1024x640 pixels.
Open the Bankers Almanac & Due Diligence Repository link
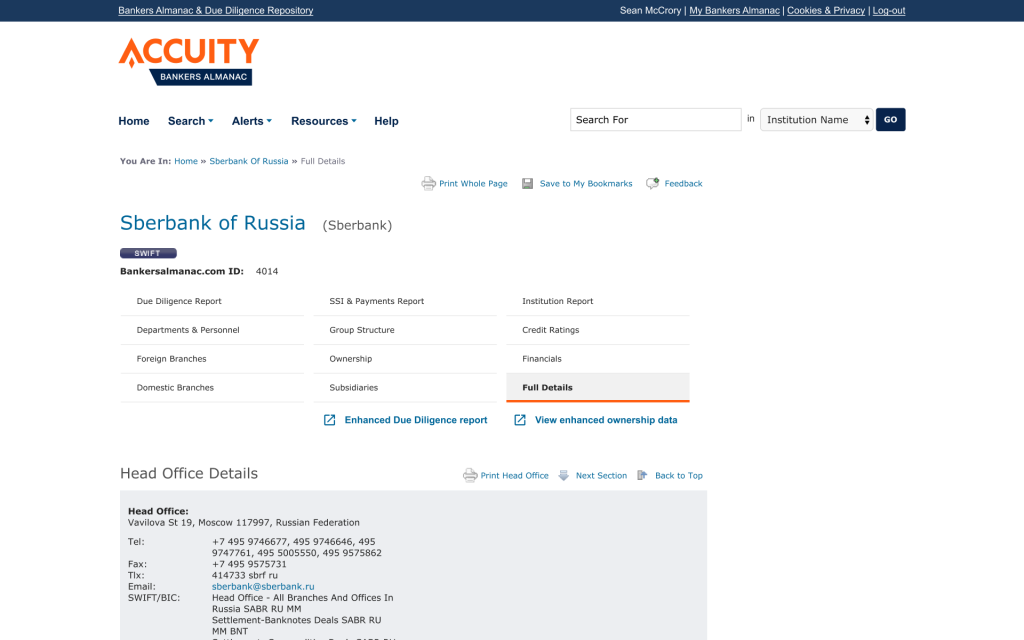tap(216, 10)
